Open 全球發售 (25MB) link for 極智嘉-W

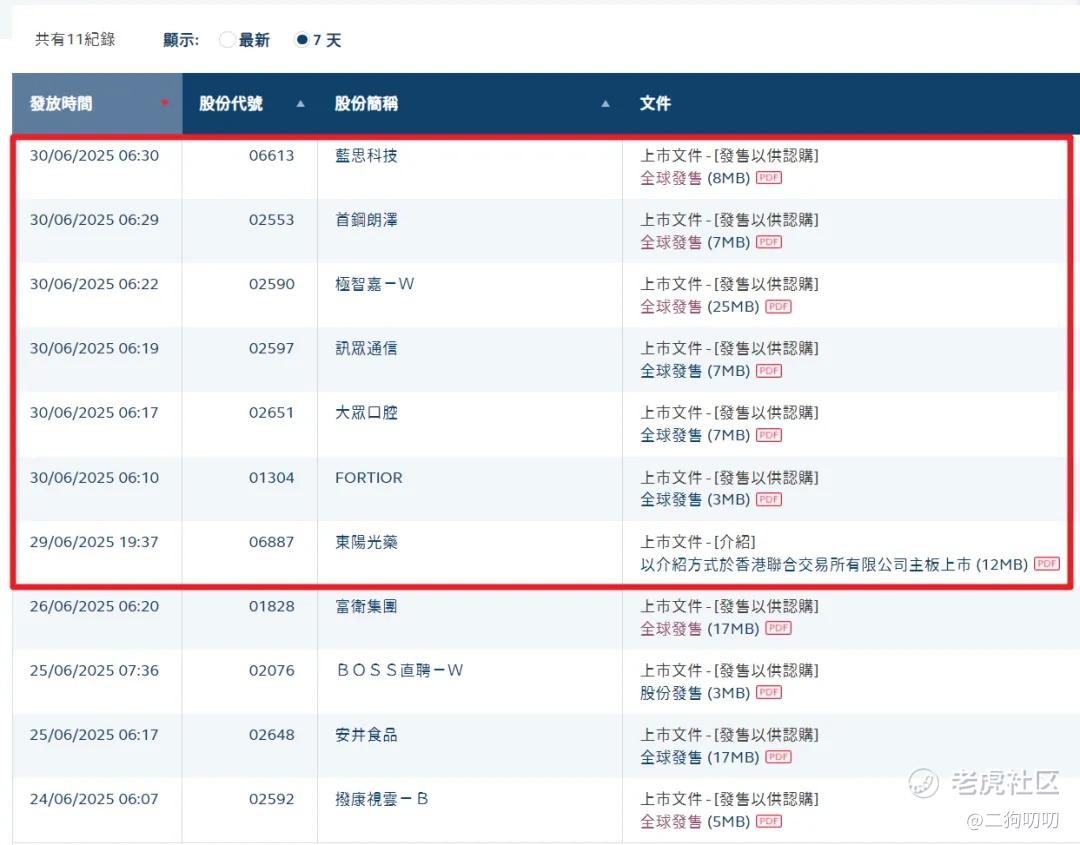(700, 306)
